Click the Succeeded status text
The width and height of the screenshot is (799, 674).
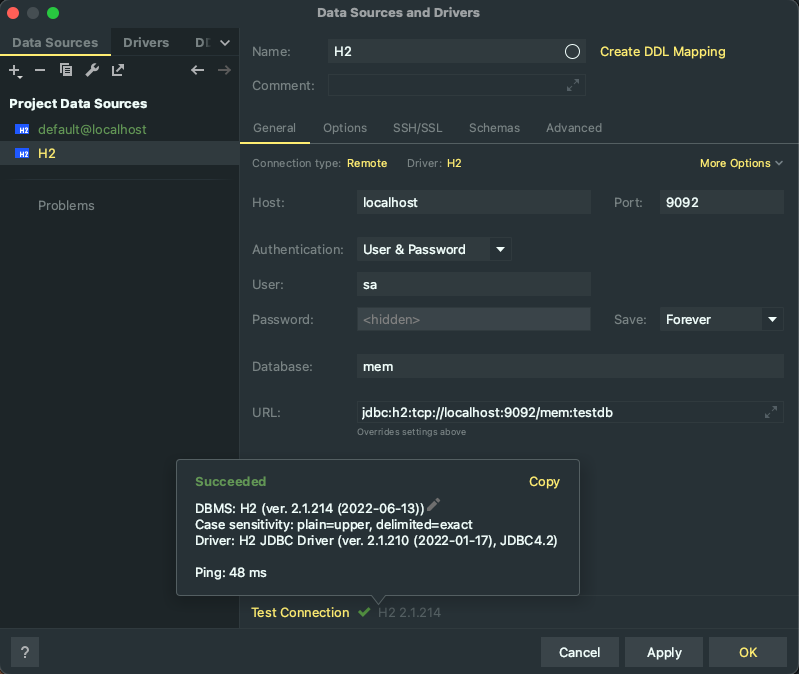pos(230,481)
